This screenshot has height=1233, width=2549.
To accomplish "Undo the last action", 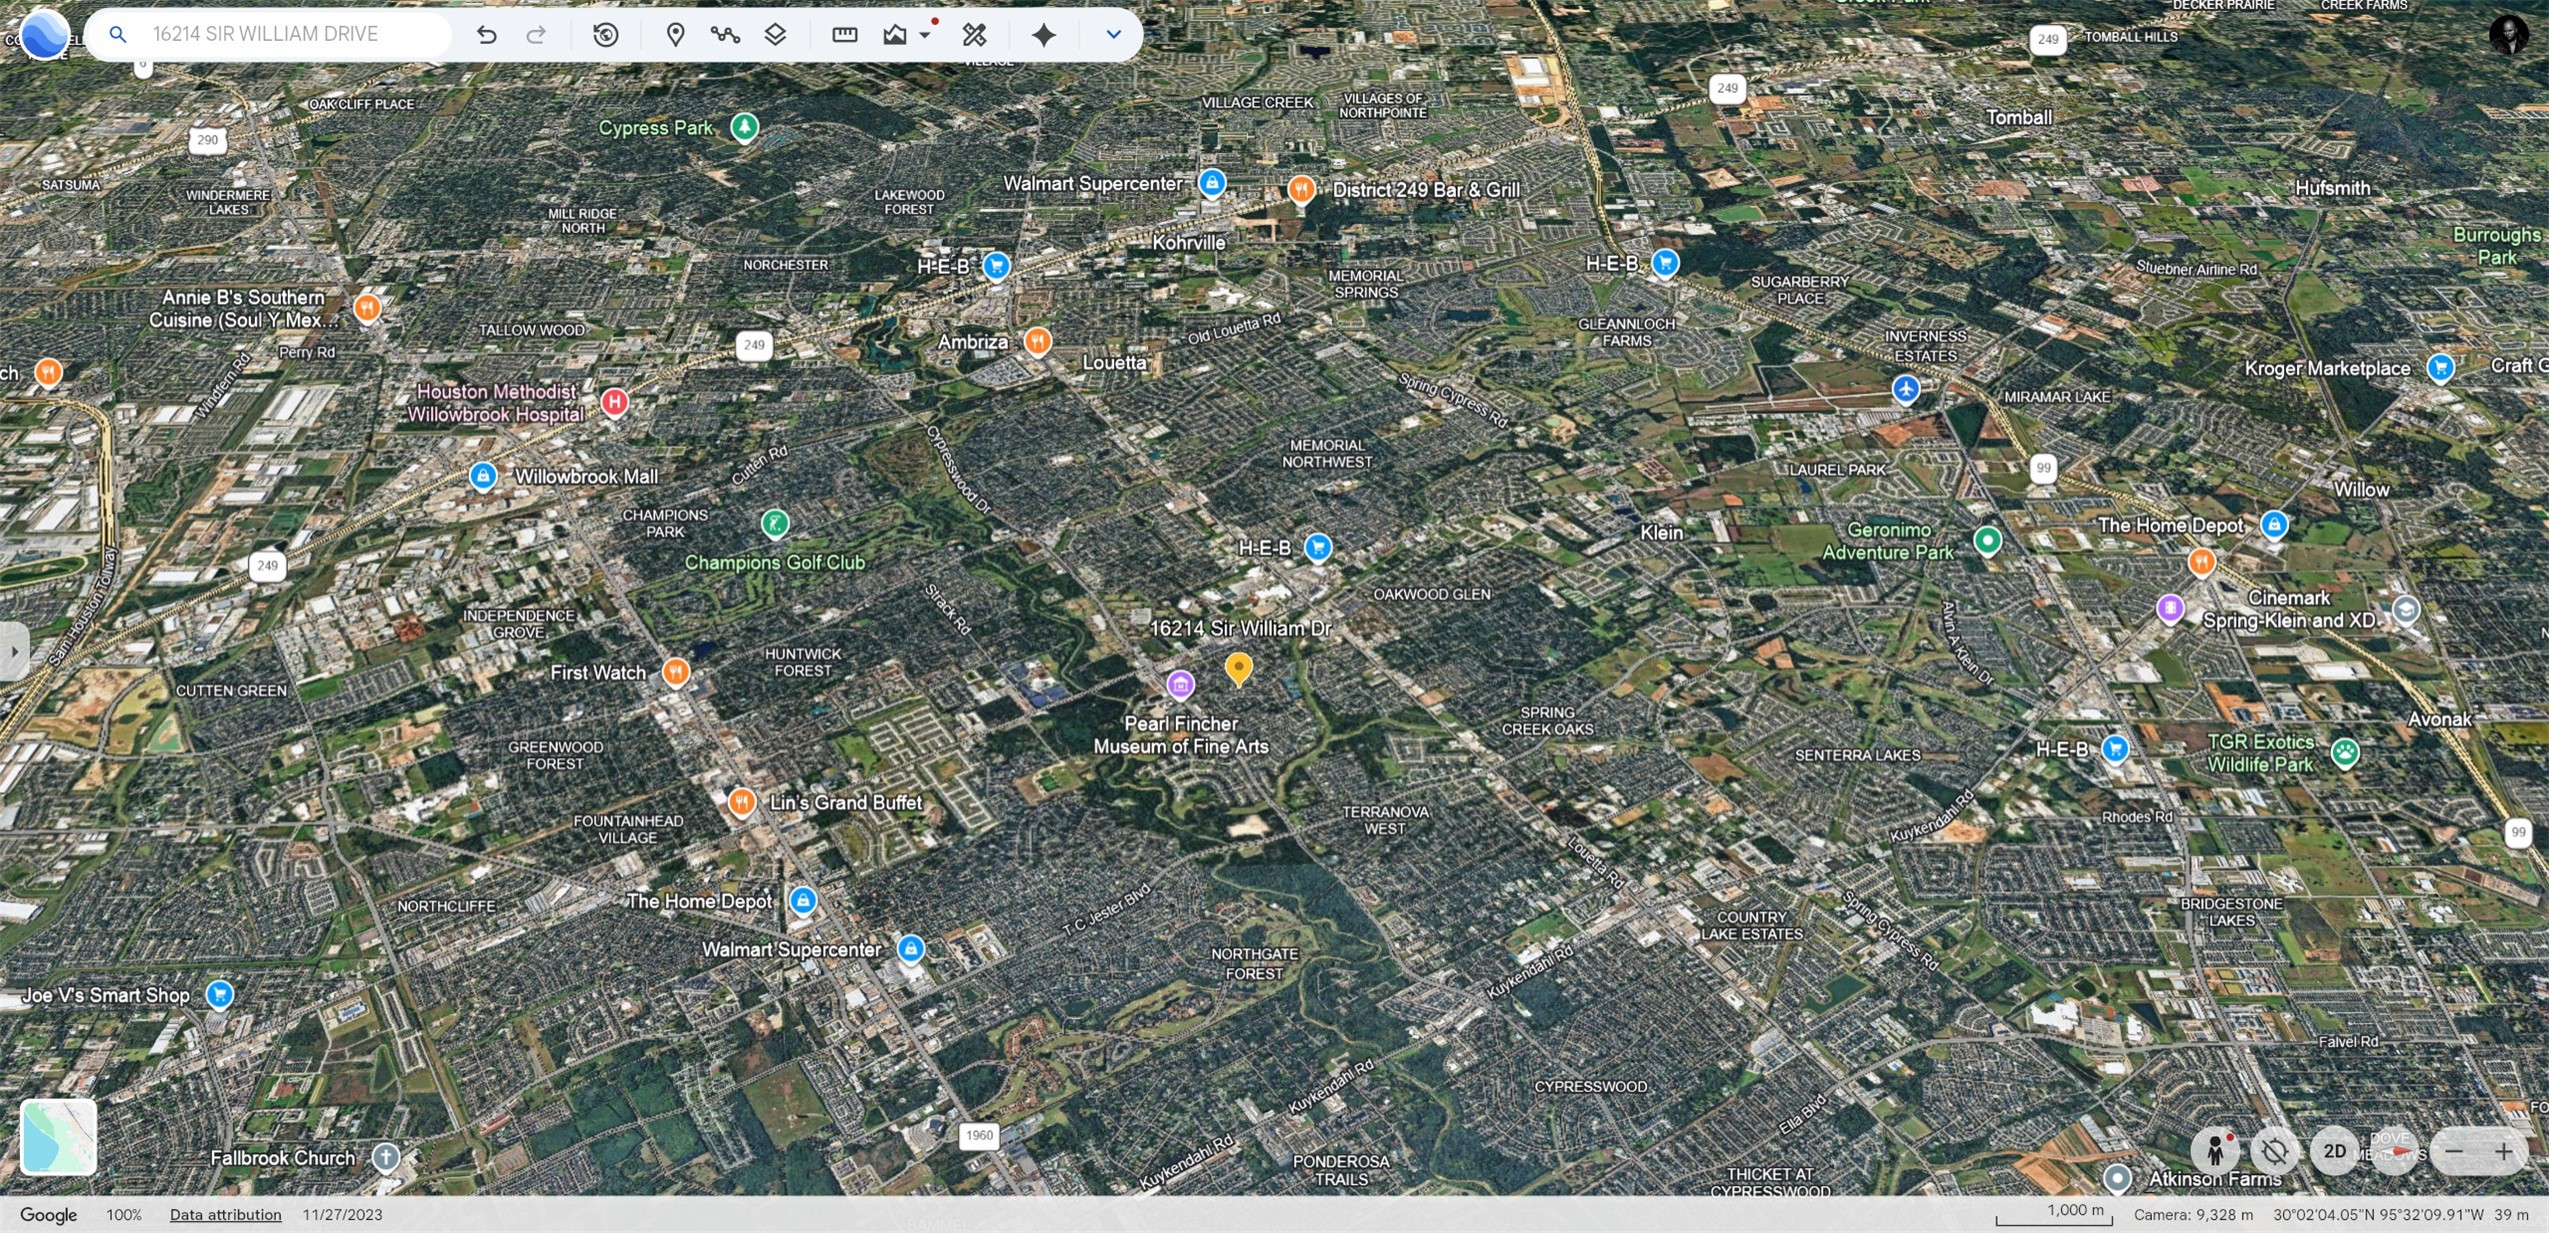I will tap(486, 35).
